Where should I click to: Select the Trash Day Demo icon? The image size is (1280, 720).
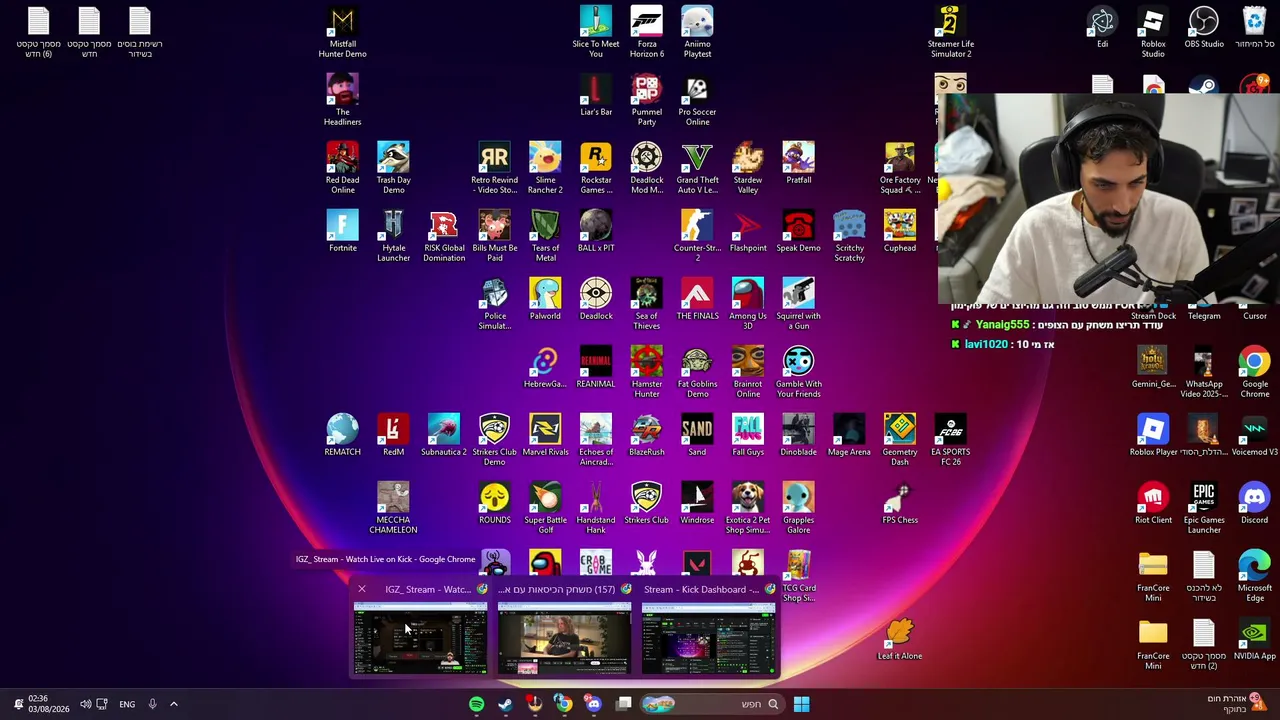(x=393, y=168)
